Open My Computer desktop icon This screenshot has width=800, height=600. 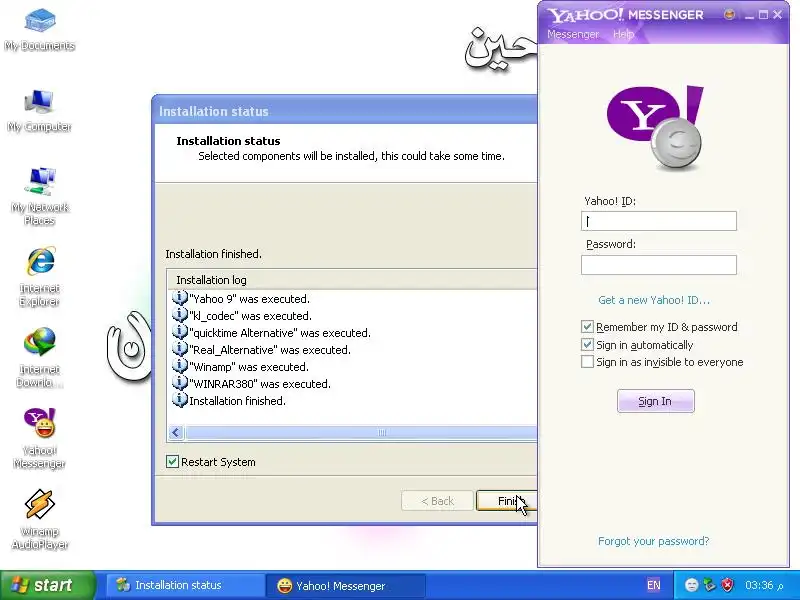pos(40,110)
